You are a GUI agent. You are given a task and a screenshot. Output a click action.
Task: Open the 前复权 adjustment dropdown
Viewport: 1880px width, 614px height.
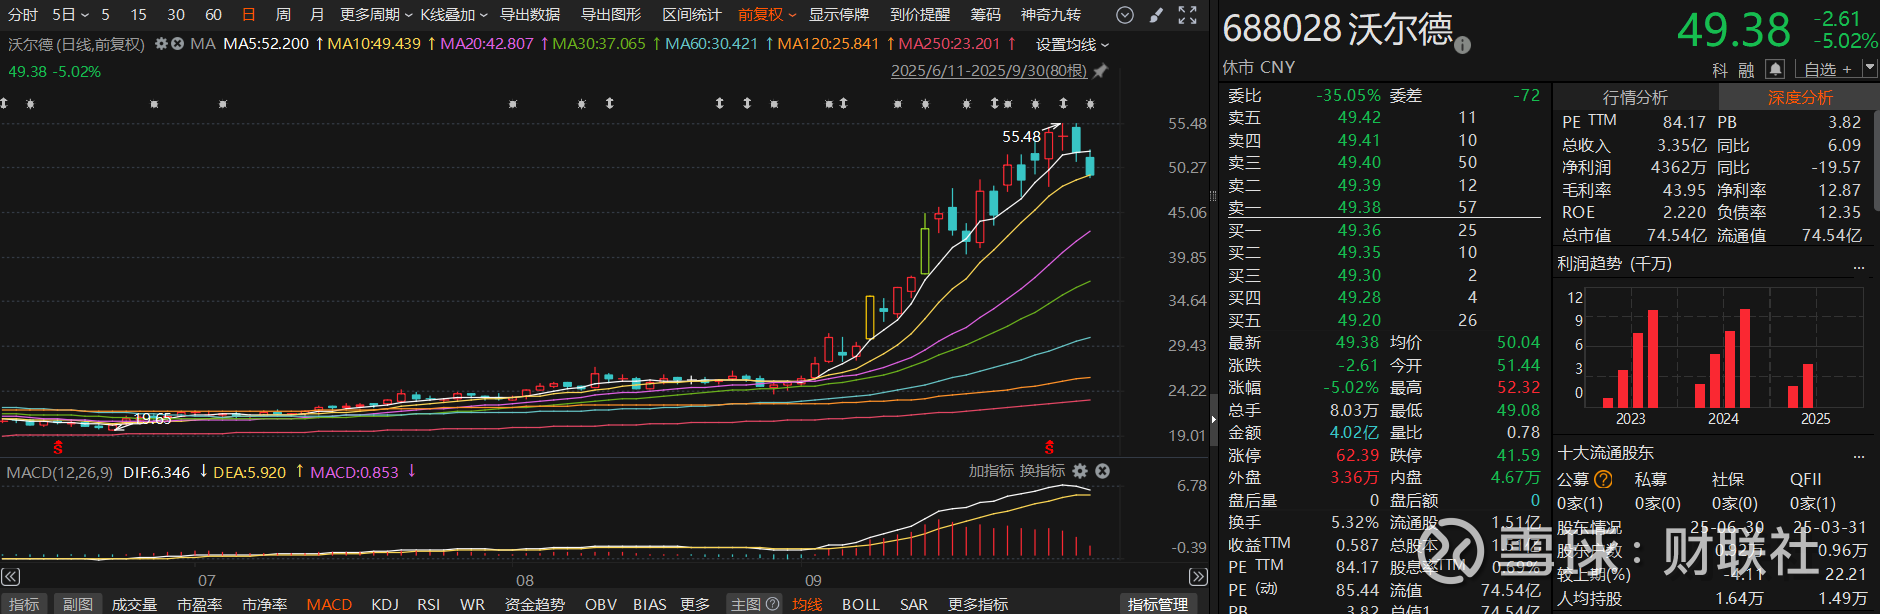tap(767, 15)
